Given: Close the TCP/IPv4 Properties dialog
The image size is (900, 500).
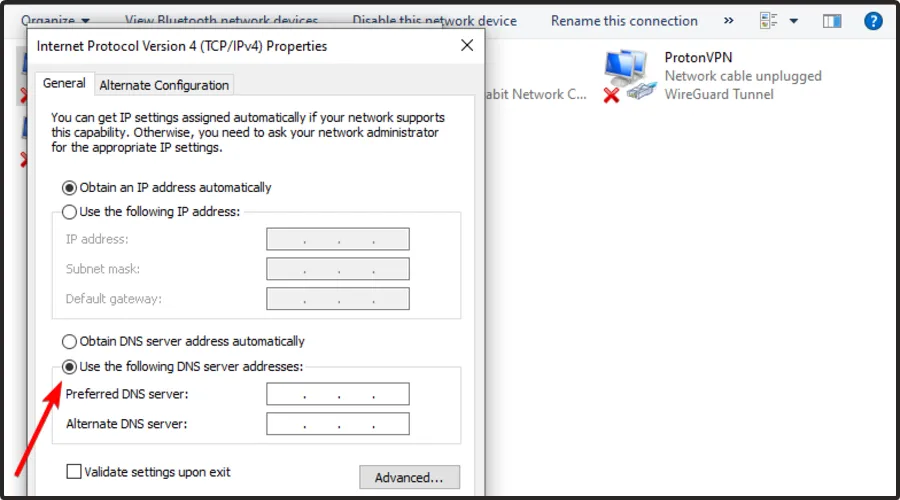Looking at the screenshot, I should [466, 45].
